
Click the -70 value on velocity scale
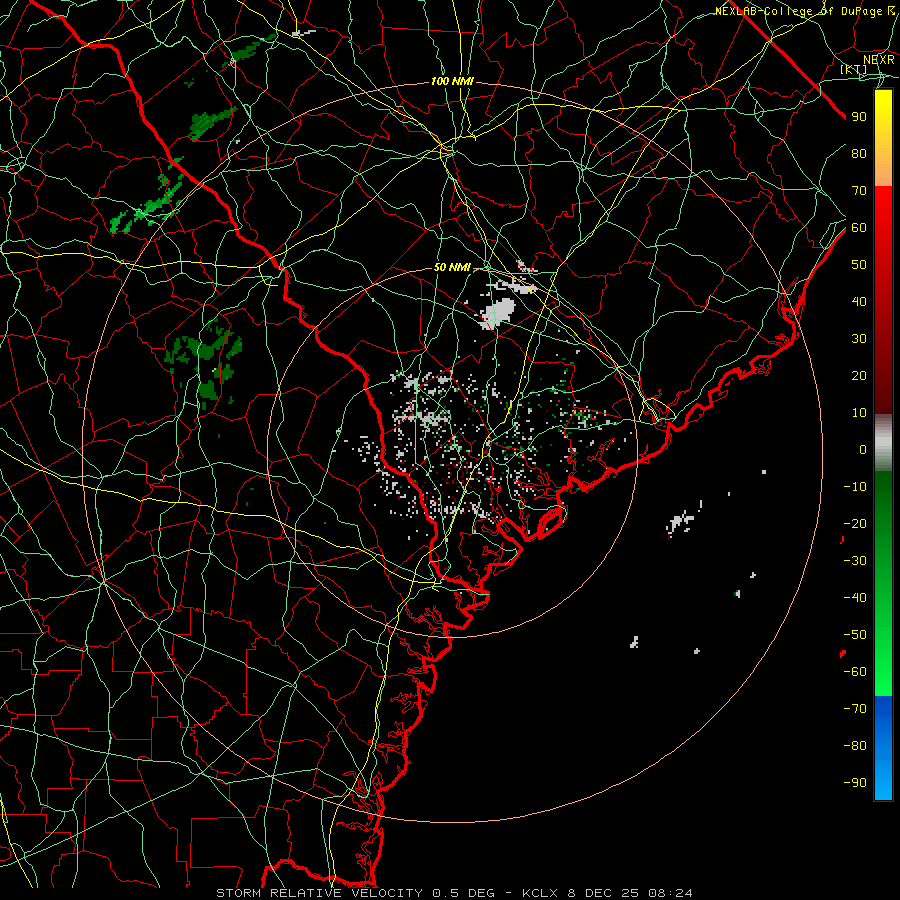tap(855, 709)
